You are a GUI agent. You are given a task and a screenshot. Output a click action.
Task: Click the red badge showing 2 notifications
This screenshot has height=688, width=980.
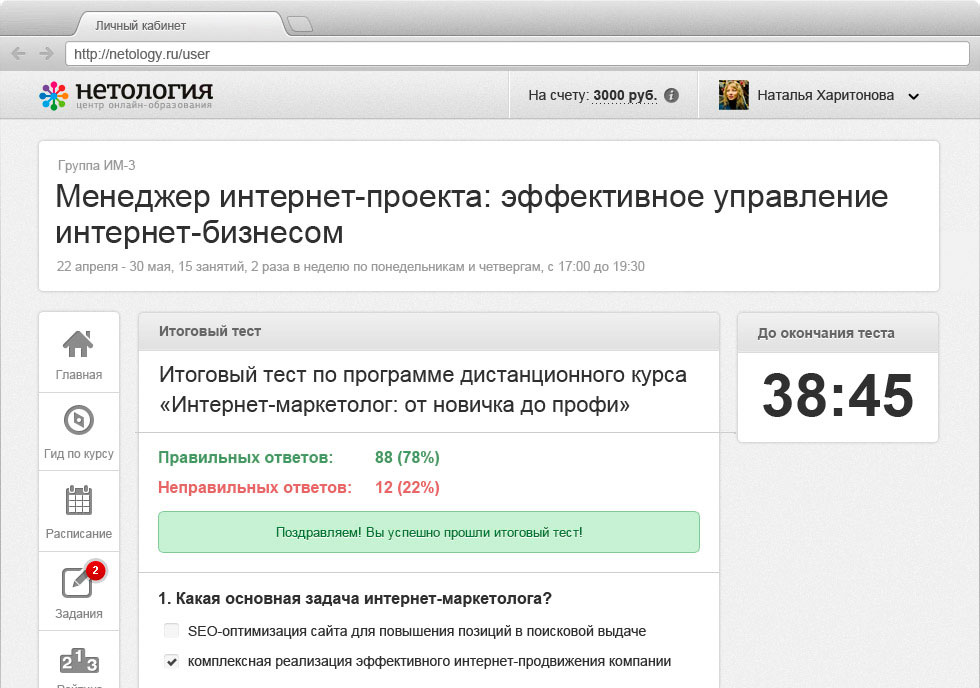[x=95, y=570]
